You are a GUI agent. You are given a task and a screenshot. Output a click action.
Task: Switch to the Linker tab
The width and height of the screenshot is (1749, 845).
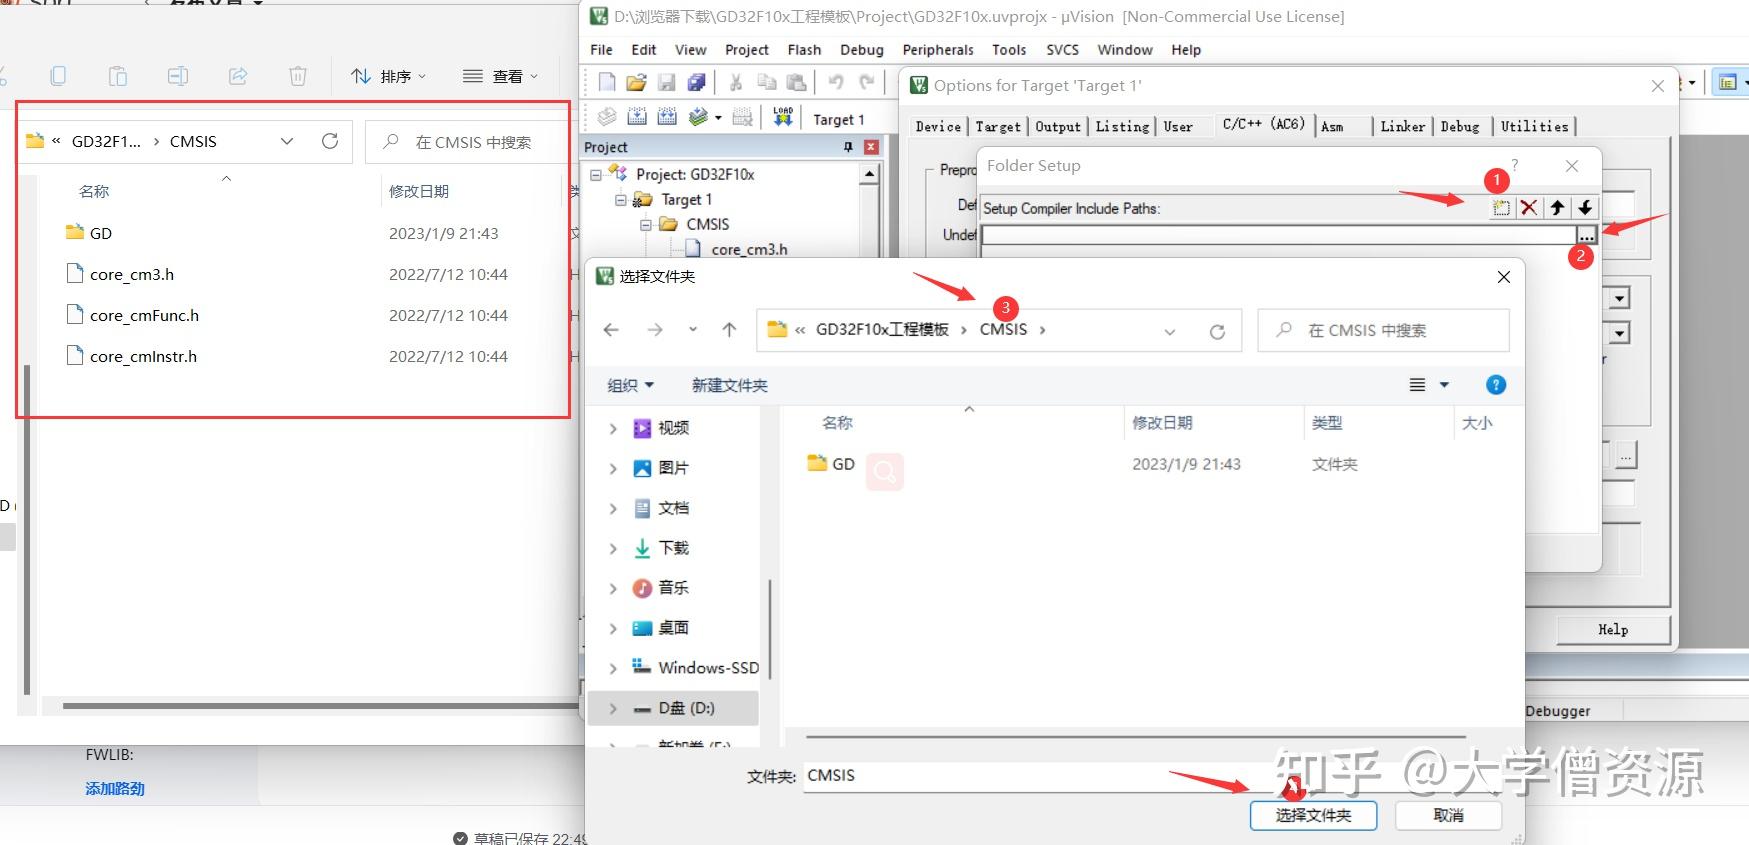click(x=1402, y=126)
